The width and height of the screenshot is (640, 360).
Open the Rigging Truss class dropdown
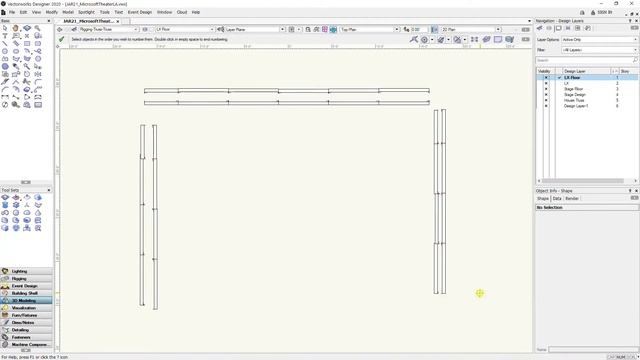point(136,29)
